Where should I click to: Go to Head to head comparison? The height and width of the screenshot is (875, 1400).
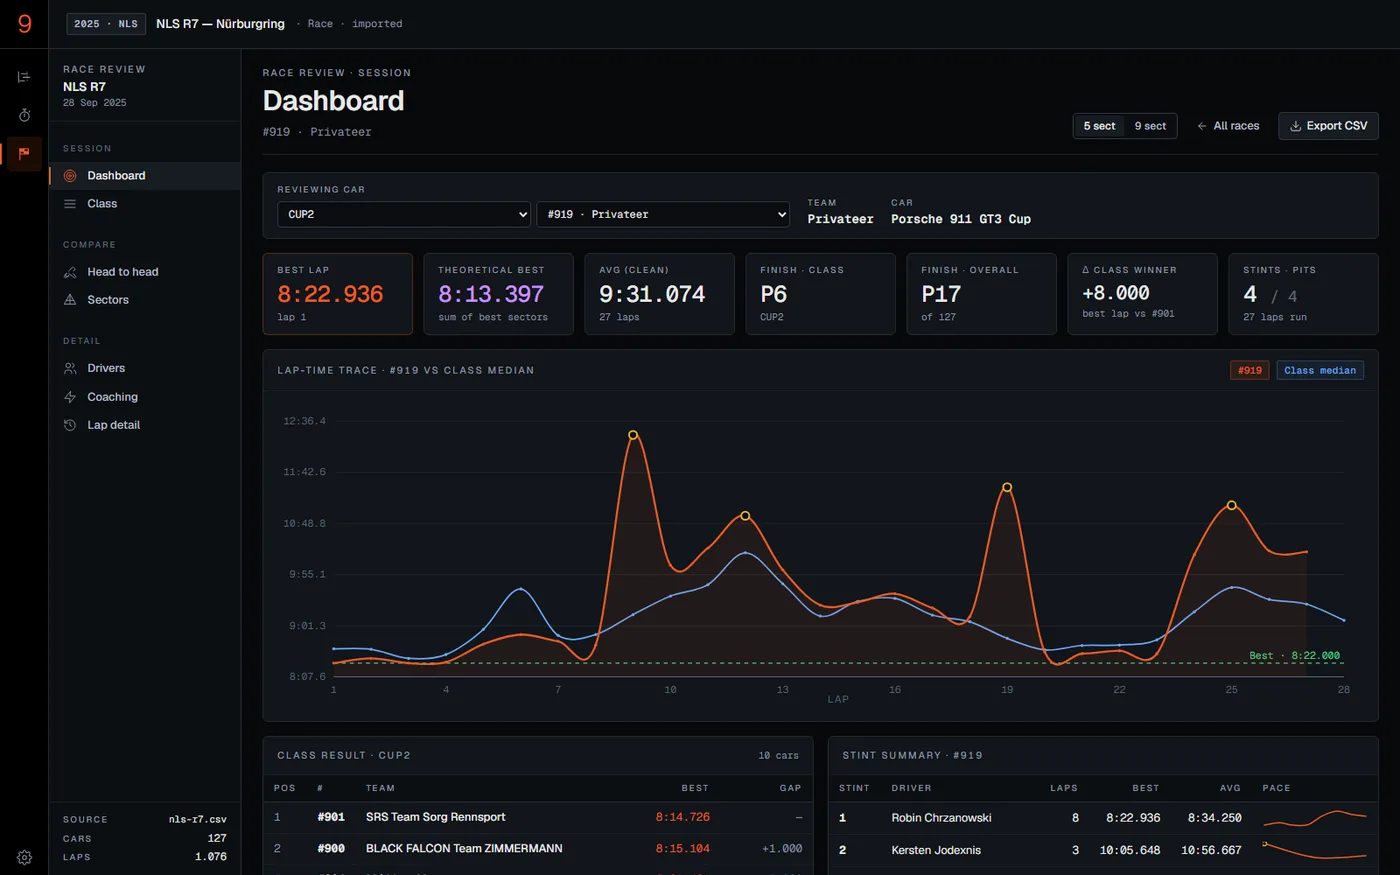point(145,272)
